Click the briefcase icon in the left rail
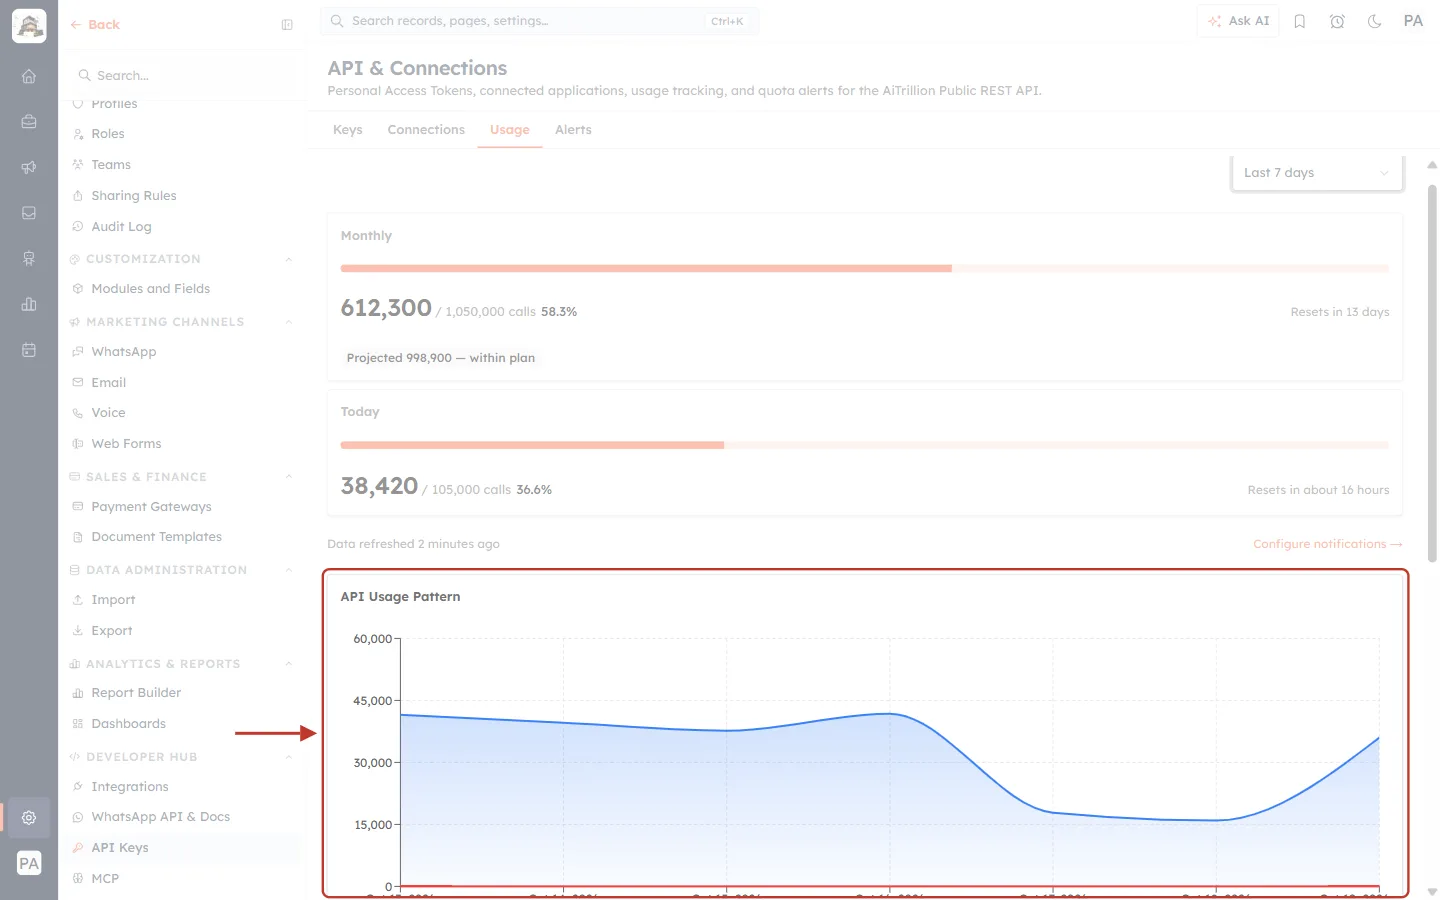Screen dimensions: 1440x900 (29, 122)
